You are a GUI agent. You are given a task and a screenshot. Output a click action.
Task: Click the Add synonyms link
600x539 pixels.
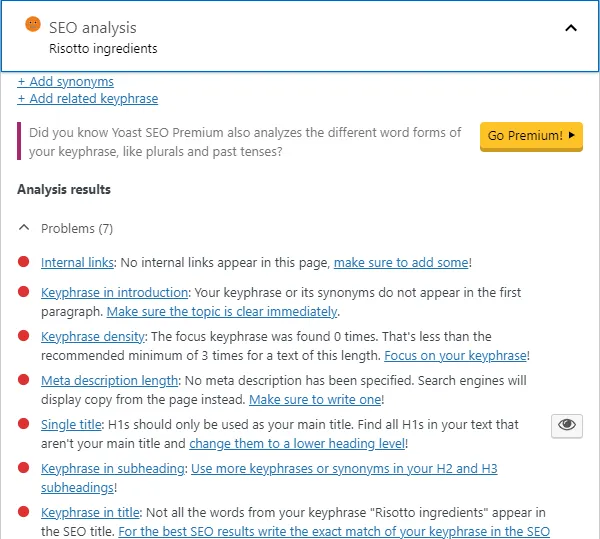tap(65, 81)
